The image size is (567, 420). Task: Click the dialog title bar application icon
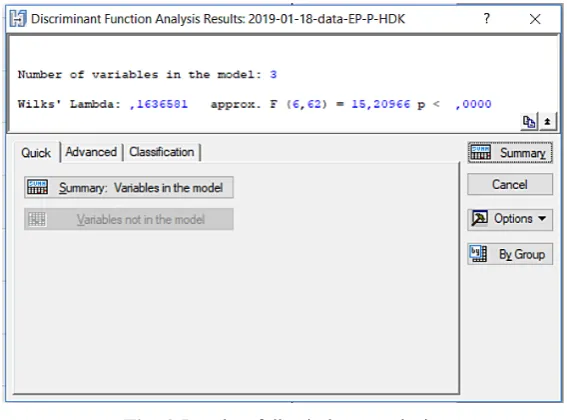(x=18, y=19)
